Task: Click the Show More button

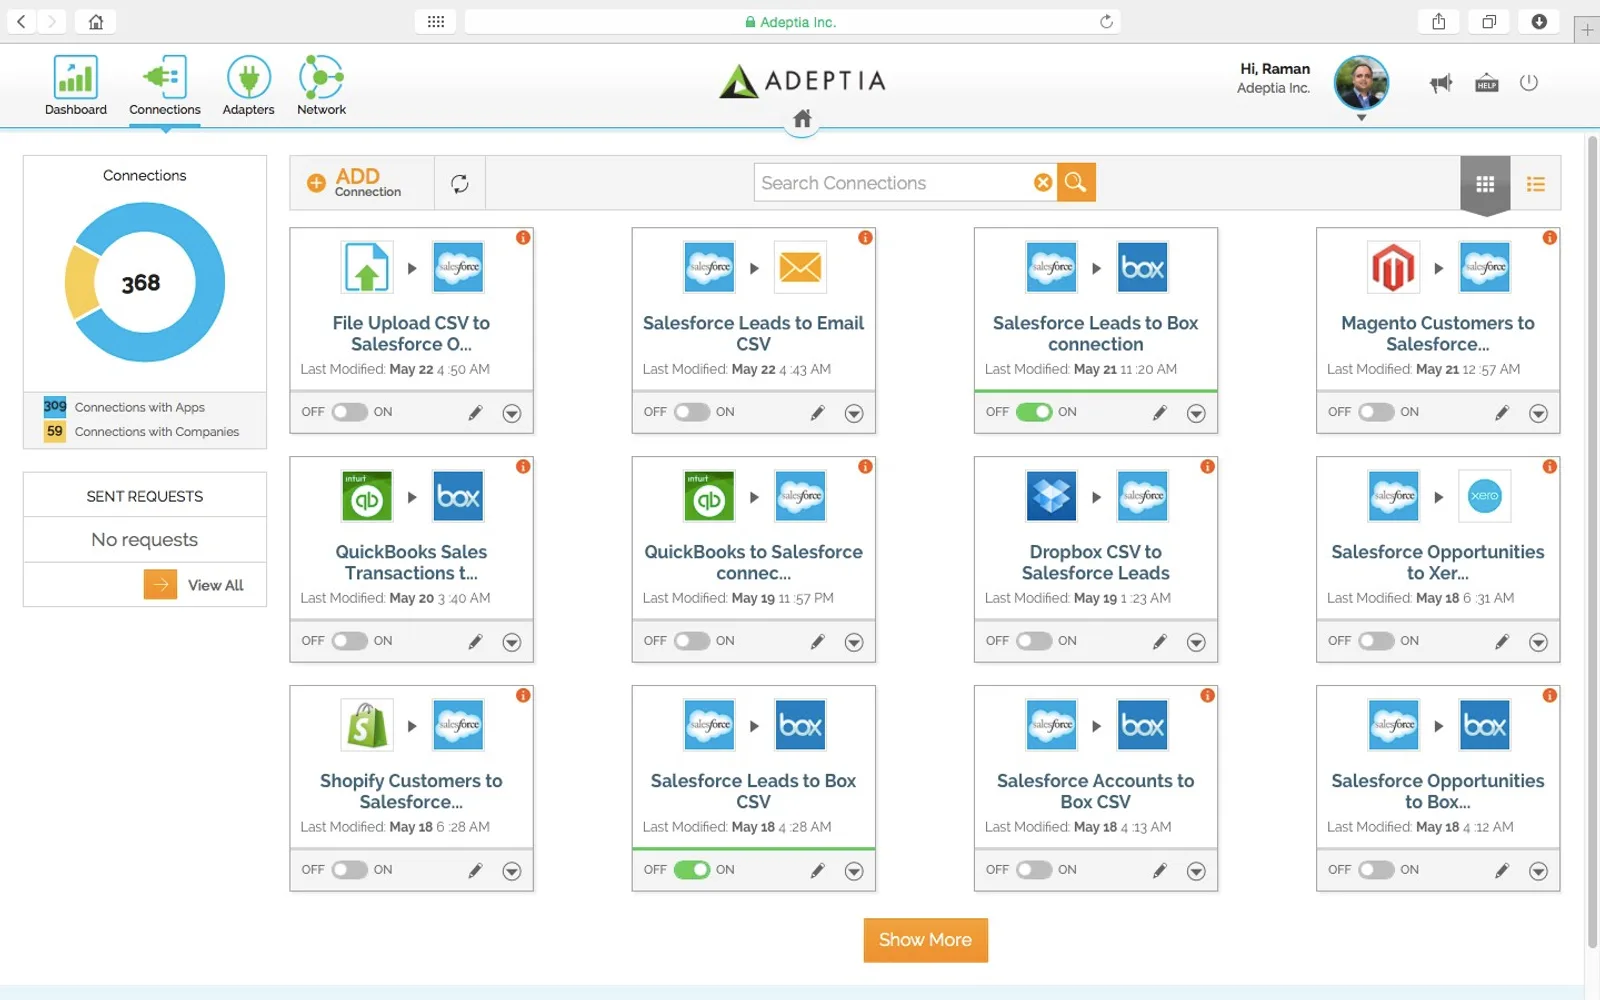Action: click(x=926, y=940)
